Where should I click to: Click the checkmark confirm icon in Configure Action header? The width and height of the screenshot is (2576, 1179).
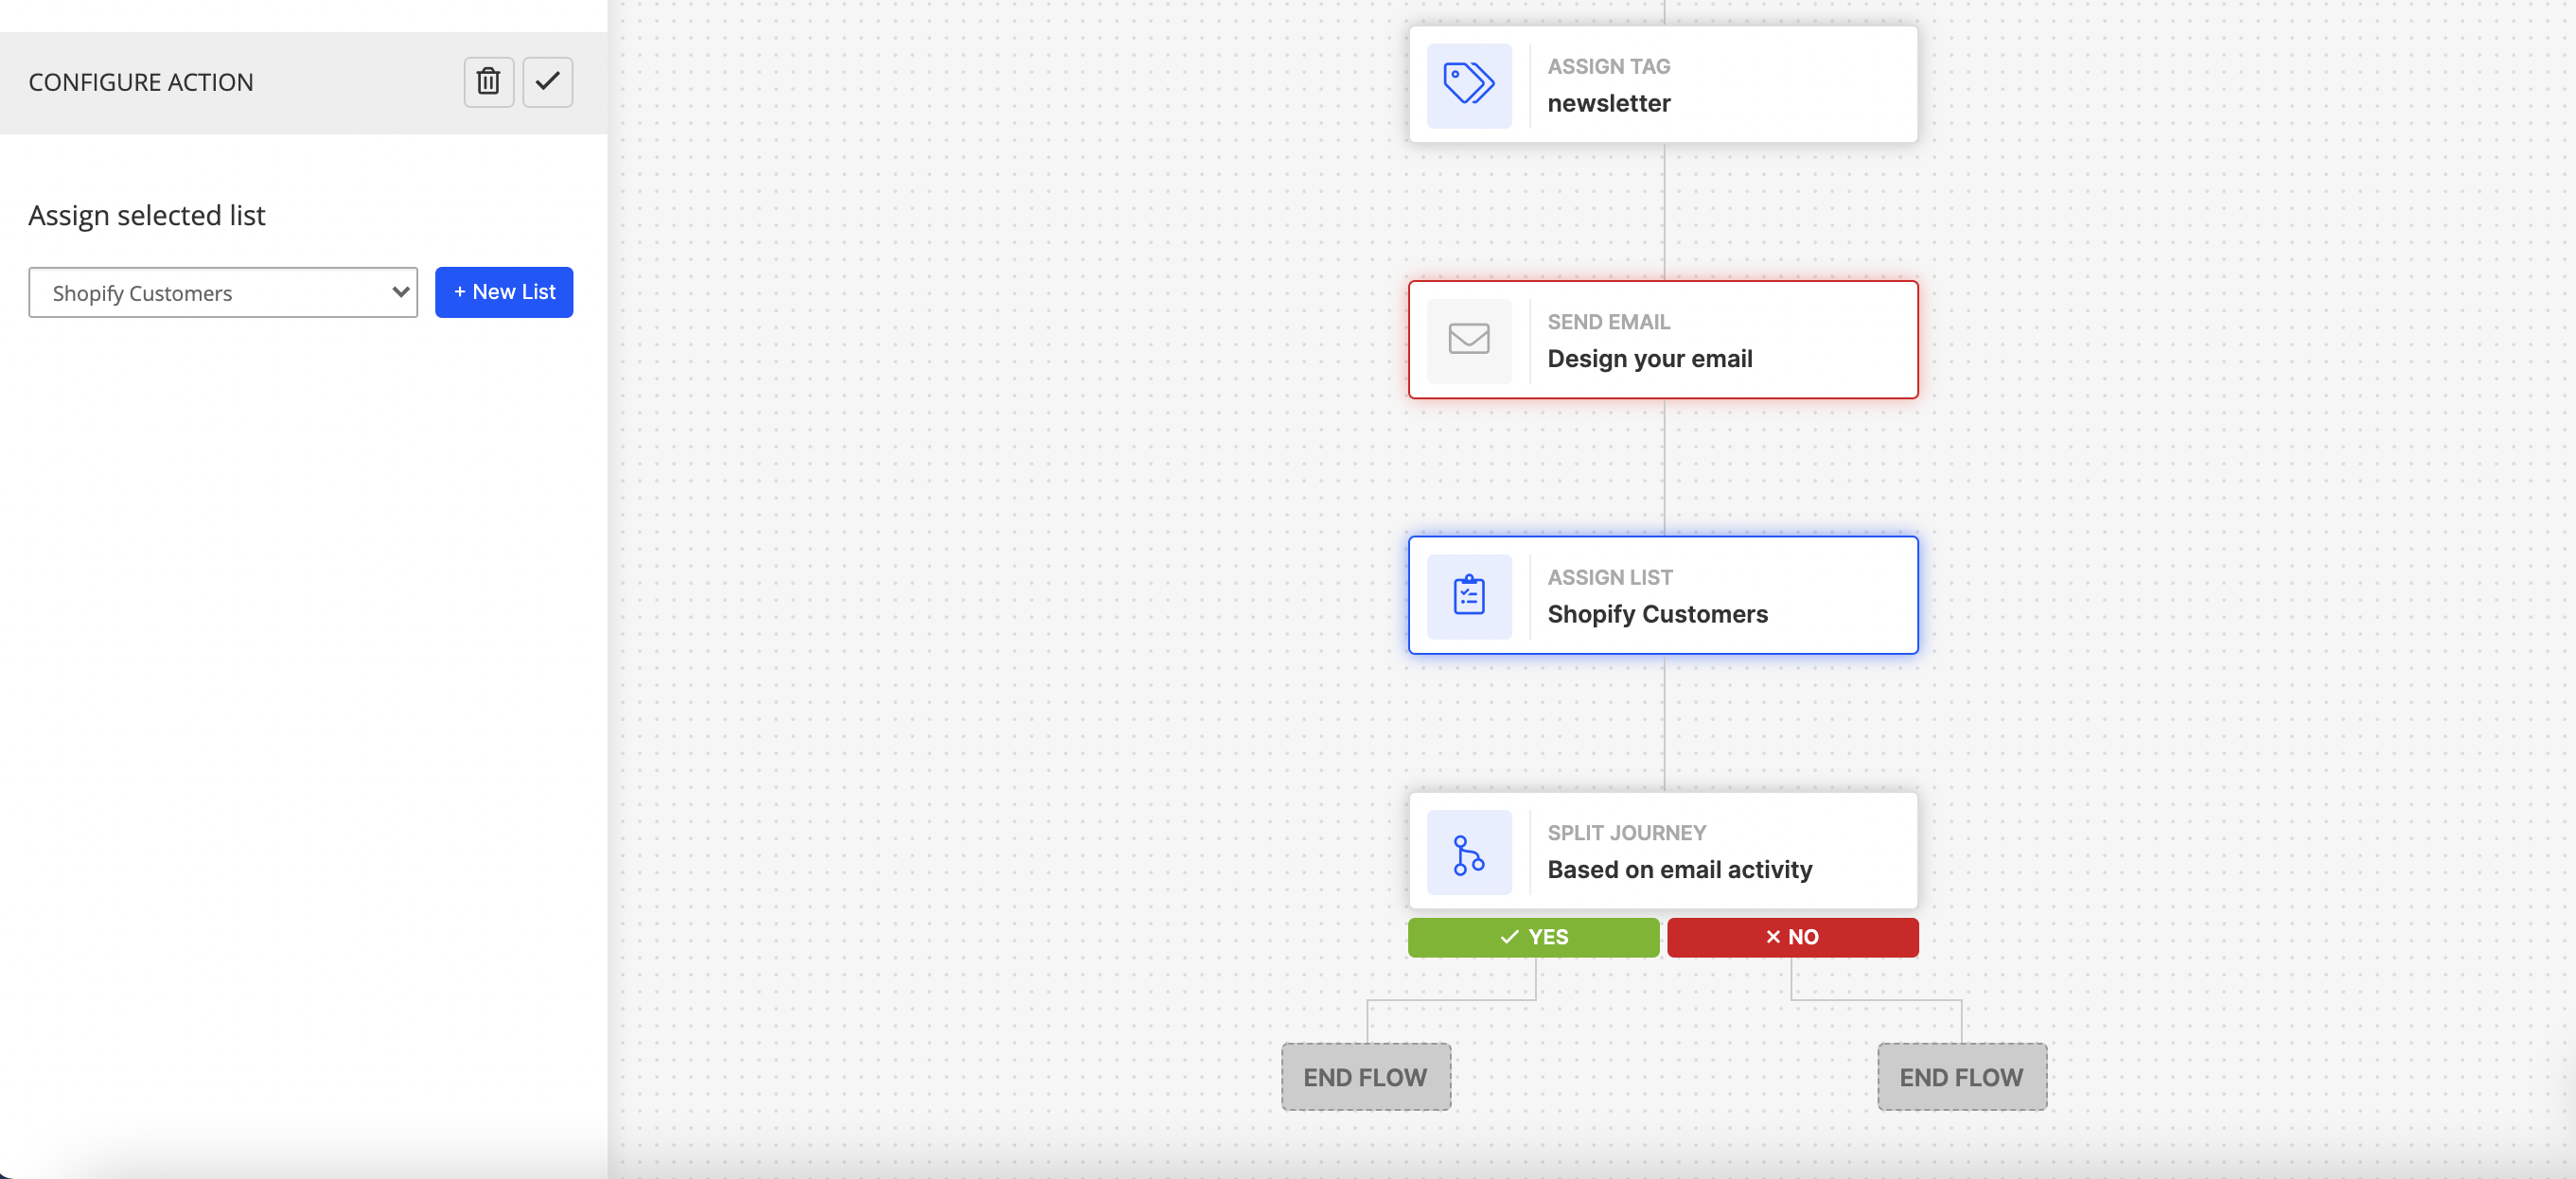[x=547, y=82]
